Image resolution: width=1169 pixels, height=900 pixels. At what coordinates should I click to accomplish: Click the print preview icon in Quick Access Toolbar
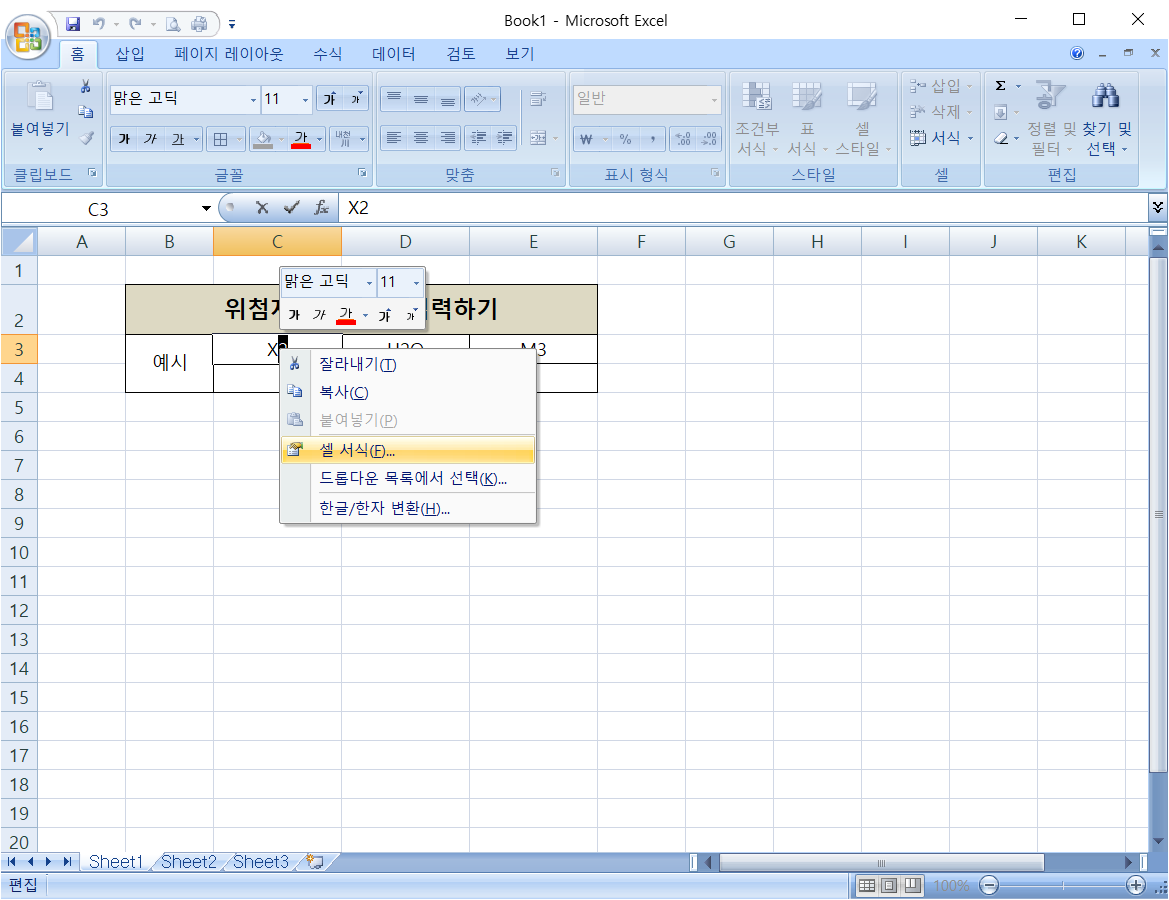[x=173, y=24]
